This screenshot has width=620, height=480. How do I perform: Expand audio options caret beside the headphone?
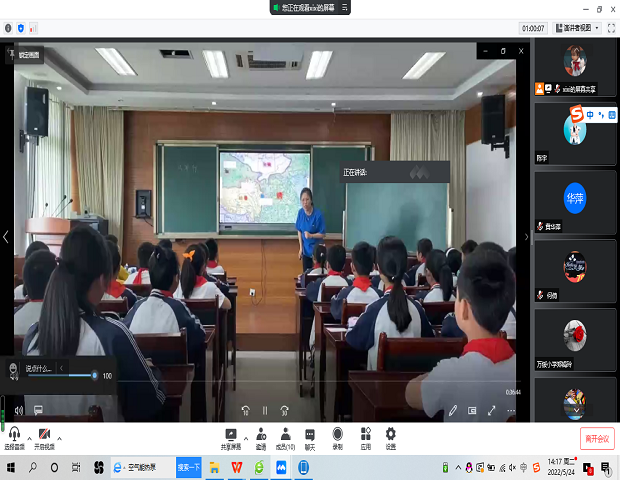[x=29, y=438]
